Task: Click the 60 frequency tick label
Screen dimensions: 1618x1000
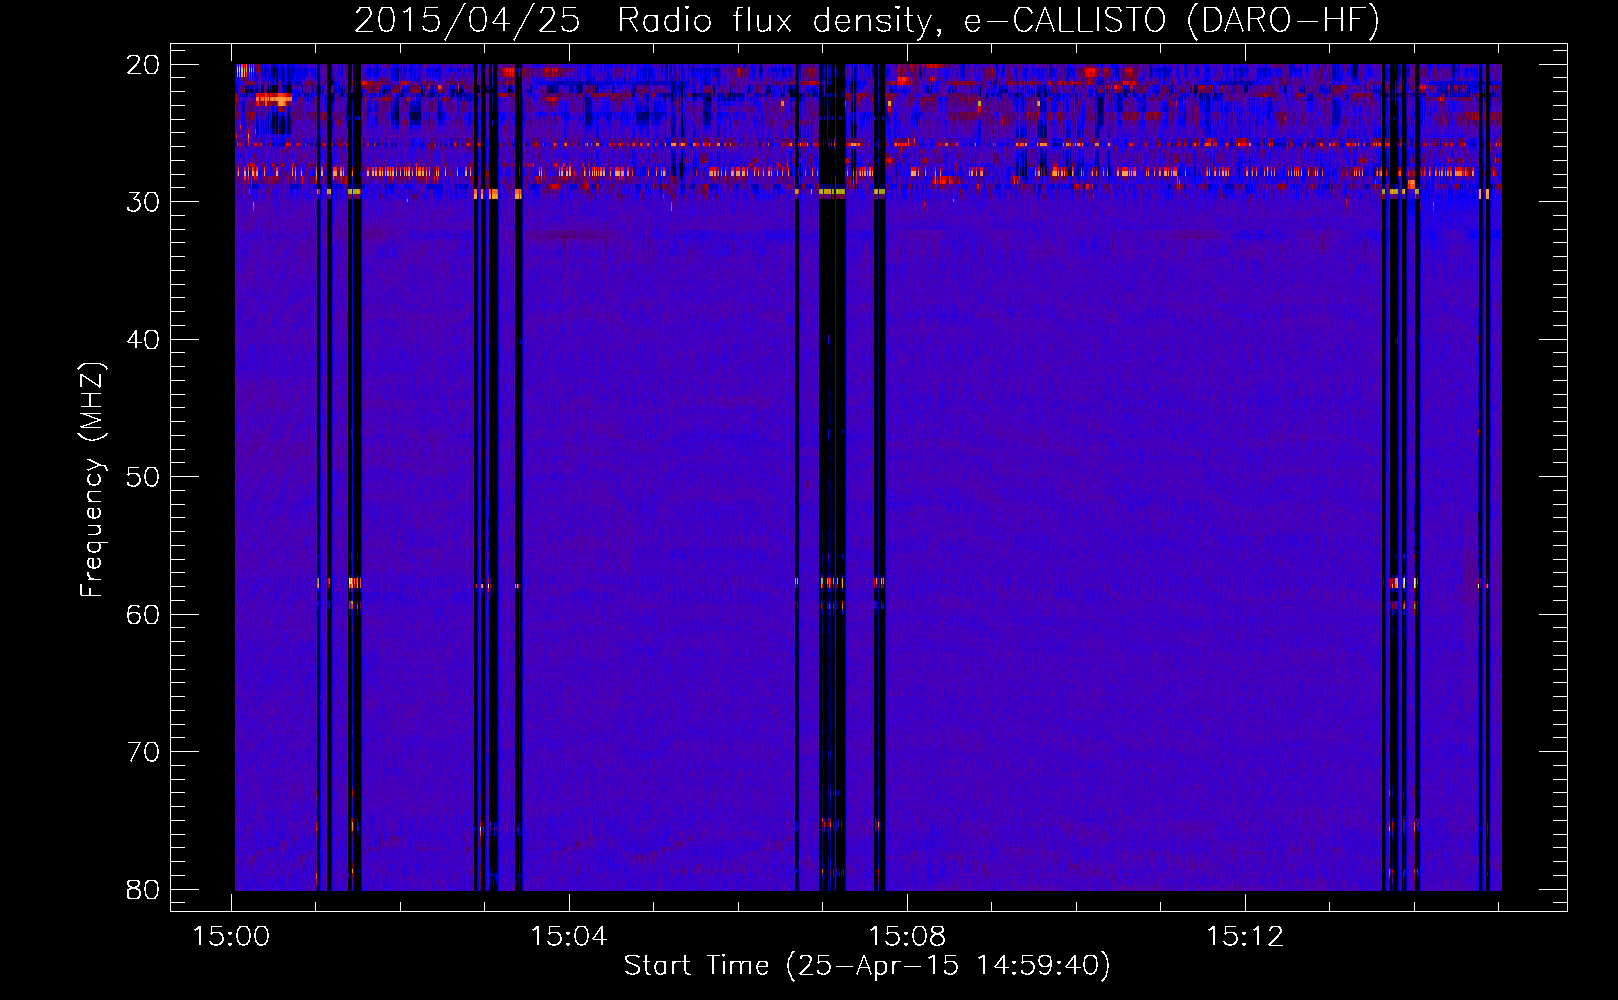Action: (x=143, y=614)
